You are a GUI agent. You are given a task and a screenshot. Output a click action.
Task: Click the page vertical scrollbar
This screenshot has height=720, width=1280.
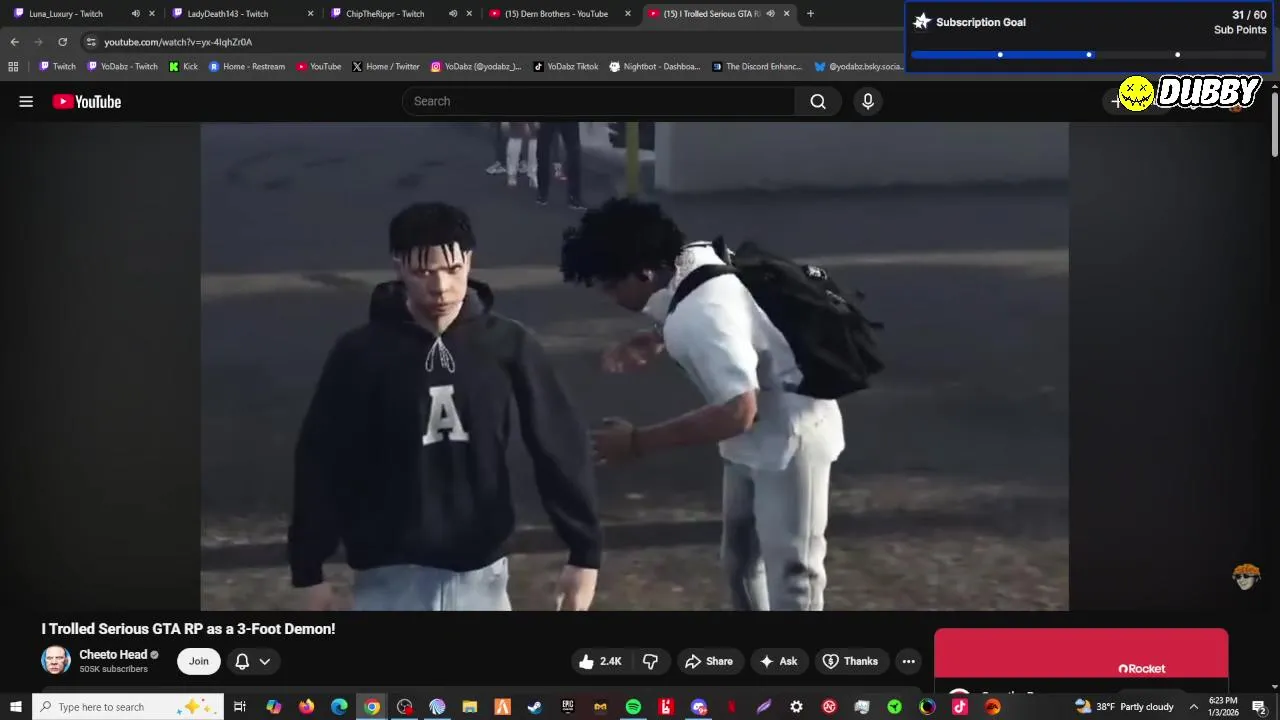(x=1275, y=125)
